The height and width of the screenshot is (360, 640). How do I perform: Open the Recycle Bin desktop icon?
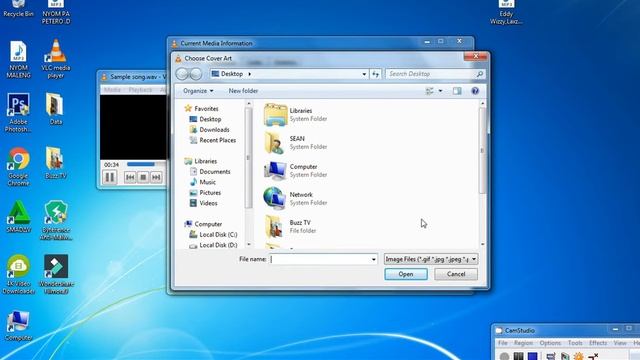(x=18, y=8)
